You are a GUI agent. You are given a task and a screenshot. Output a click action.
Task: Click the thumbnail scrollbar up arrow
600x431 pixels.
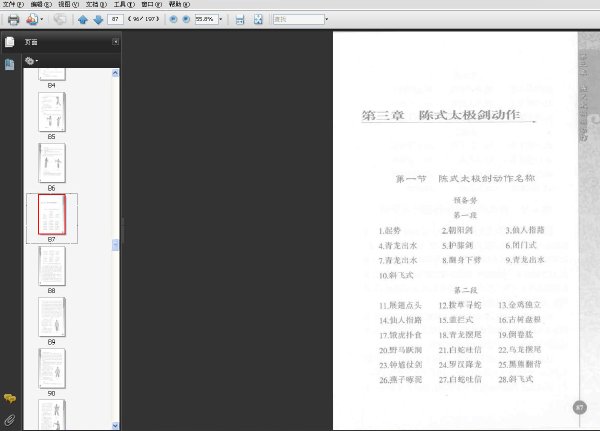pyautogui.click(x=115, y=73)
